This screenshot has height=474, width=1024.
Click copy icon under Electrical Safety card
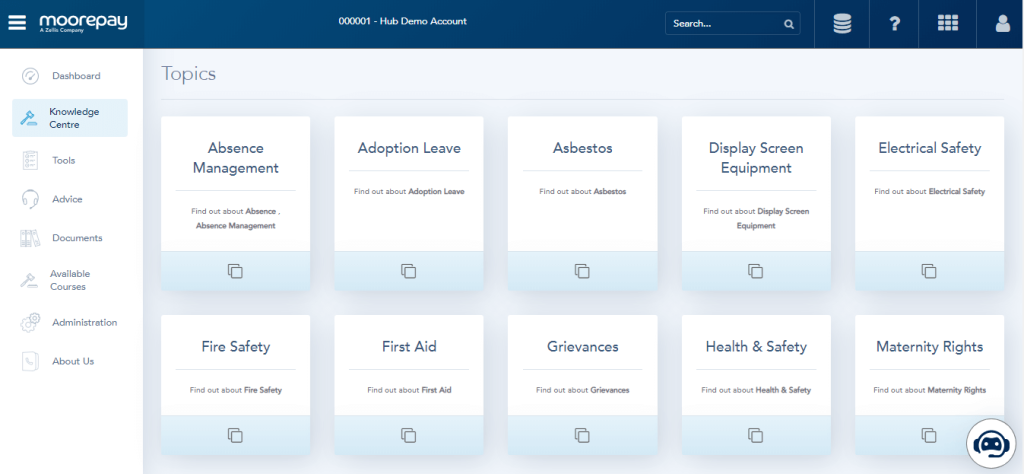(x=929, y=271)
